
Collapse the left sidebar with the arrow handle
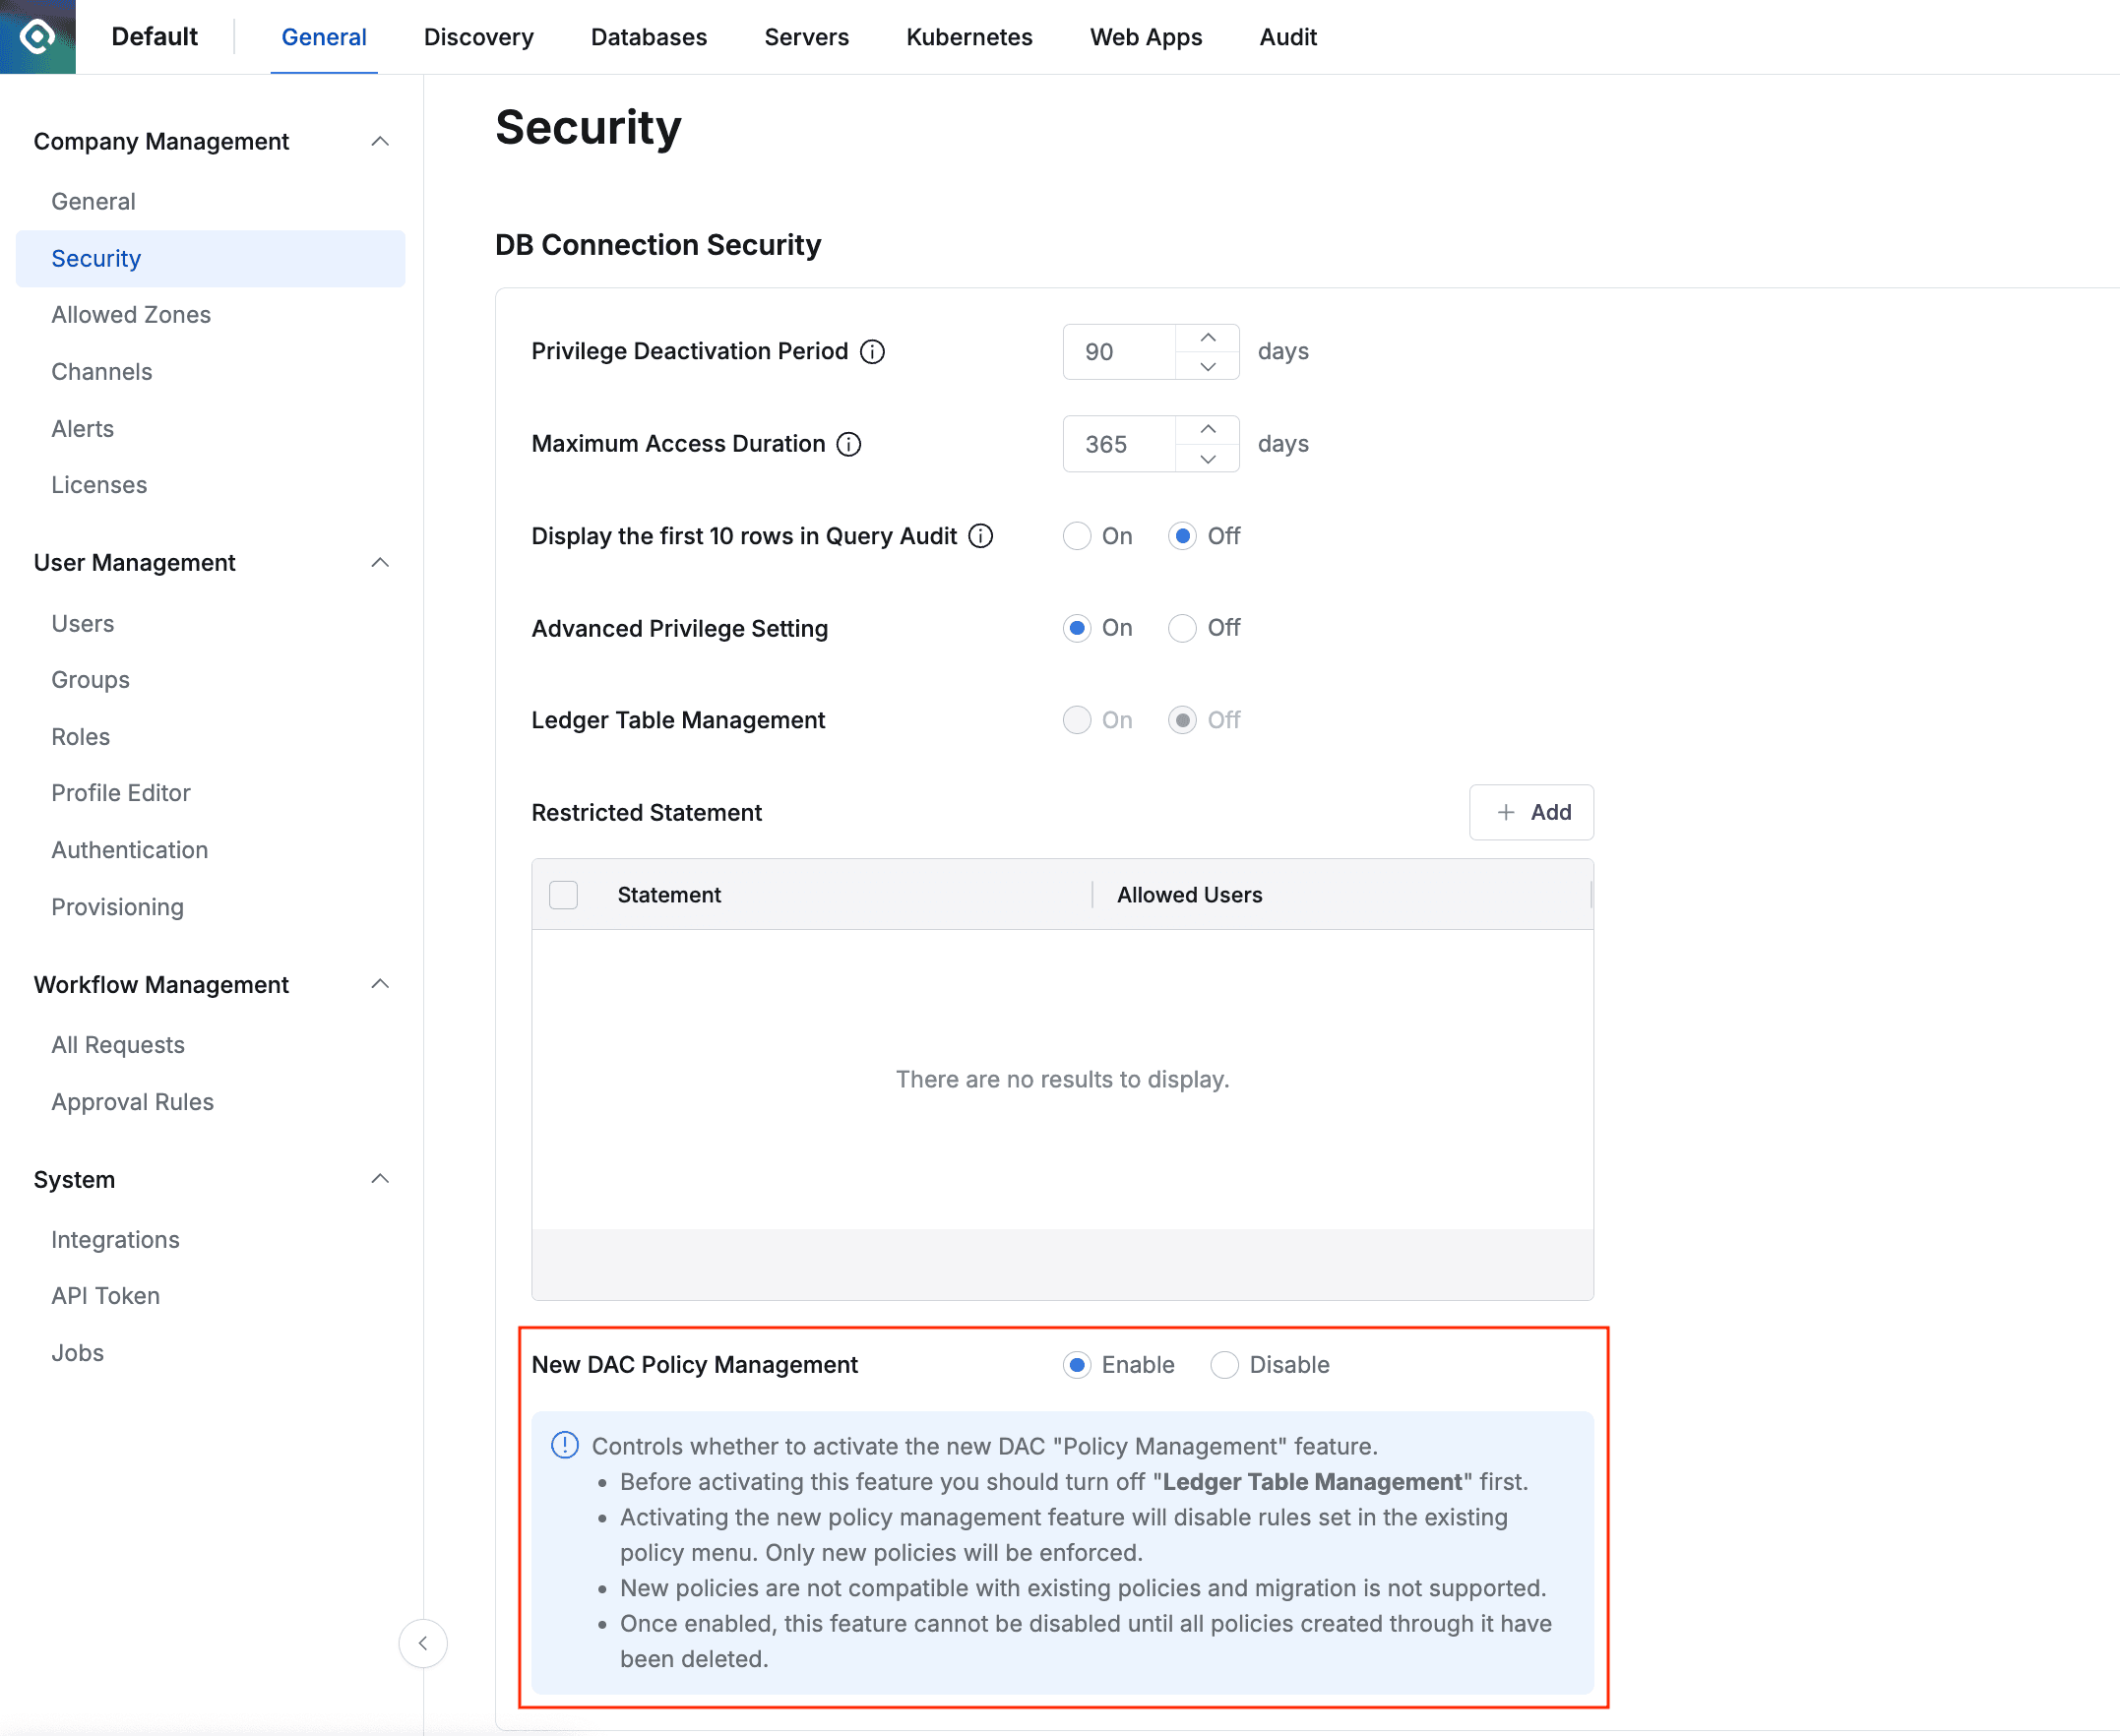pyautogui.click(x=423, y=1643)
